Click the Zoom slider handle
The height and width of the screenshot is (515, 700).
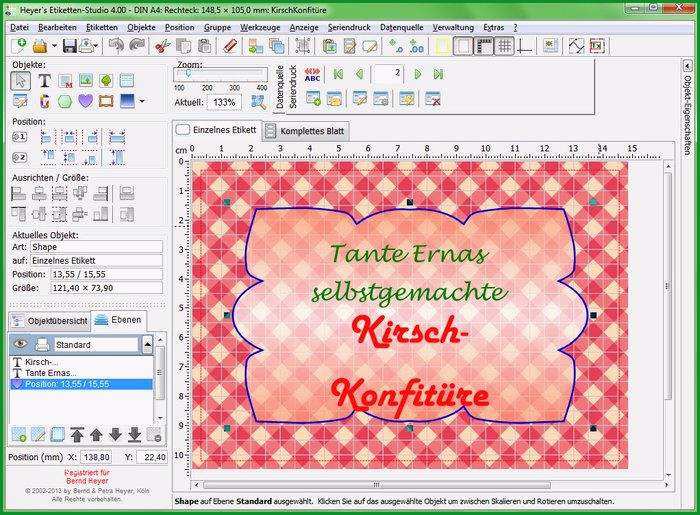(x=188, y=73)
